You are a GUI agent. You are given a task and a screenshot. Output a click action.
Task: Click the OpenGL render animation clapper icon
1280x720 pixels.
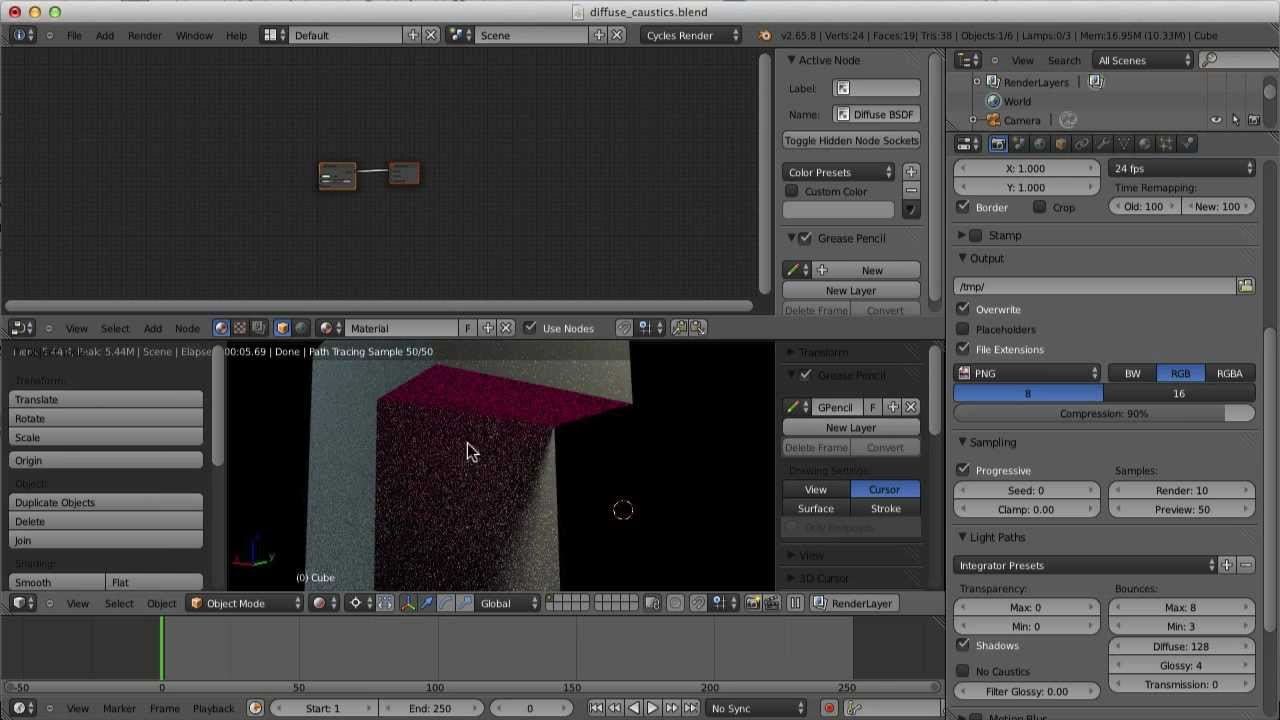pyautogui.click(x=771, y=603)
